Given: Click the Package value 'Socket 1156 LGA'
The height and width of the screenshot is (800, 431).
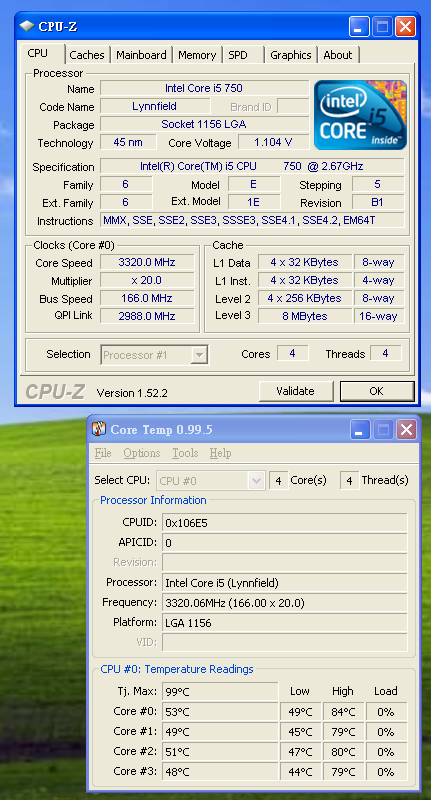Looking at the screenshot, I should (x=205, y=124).
